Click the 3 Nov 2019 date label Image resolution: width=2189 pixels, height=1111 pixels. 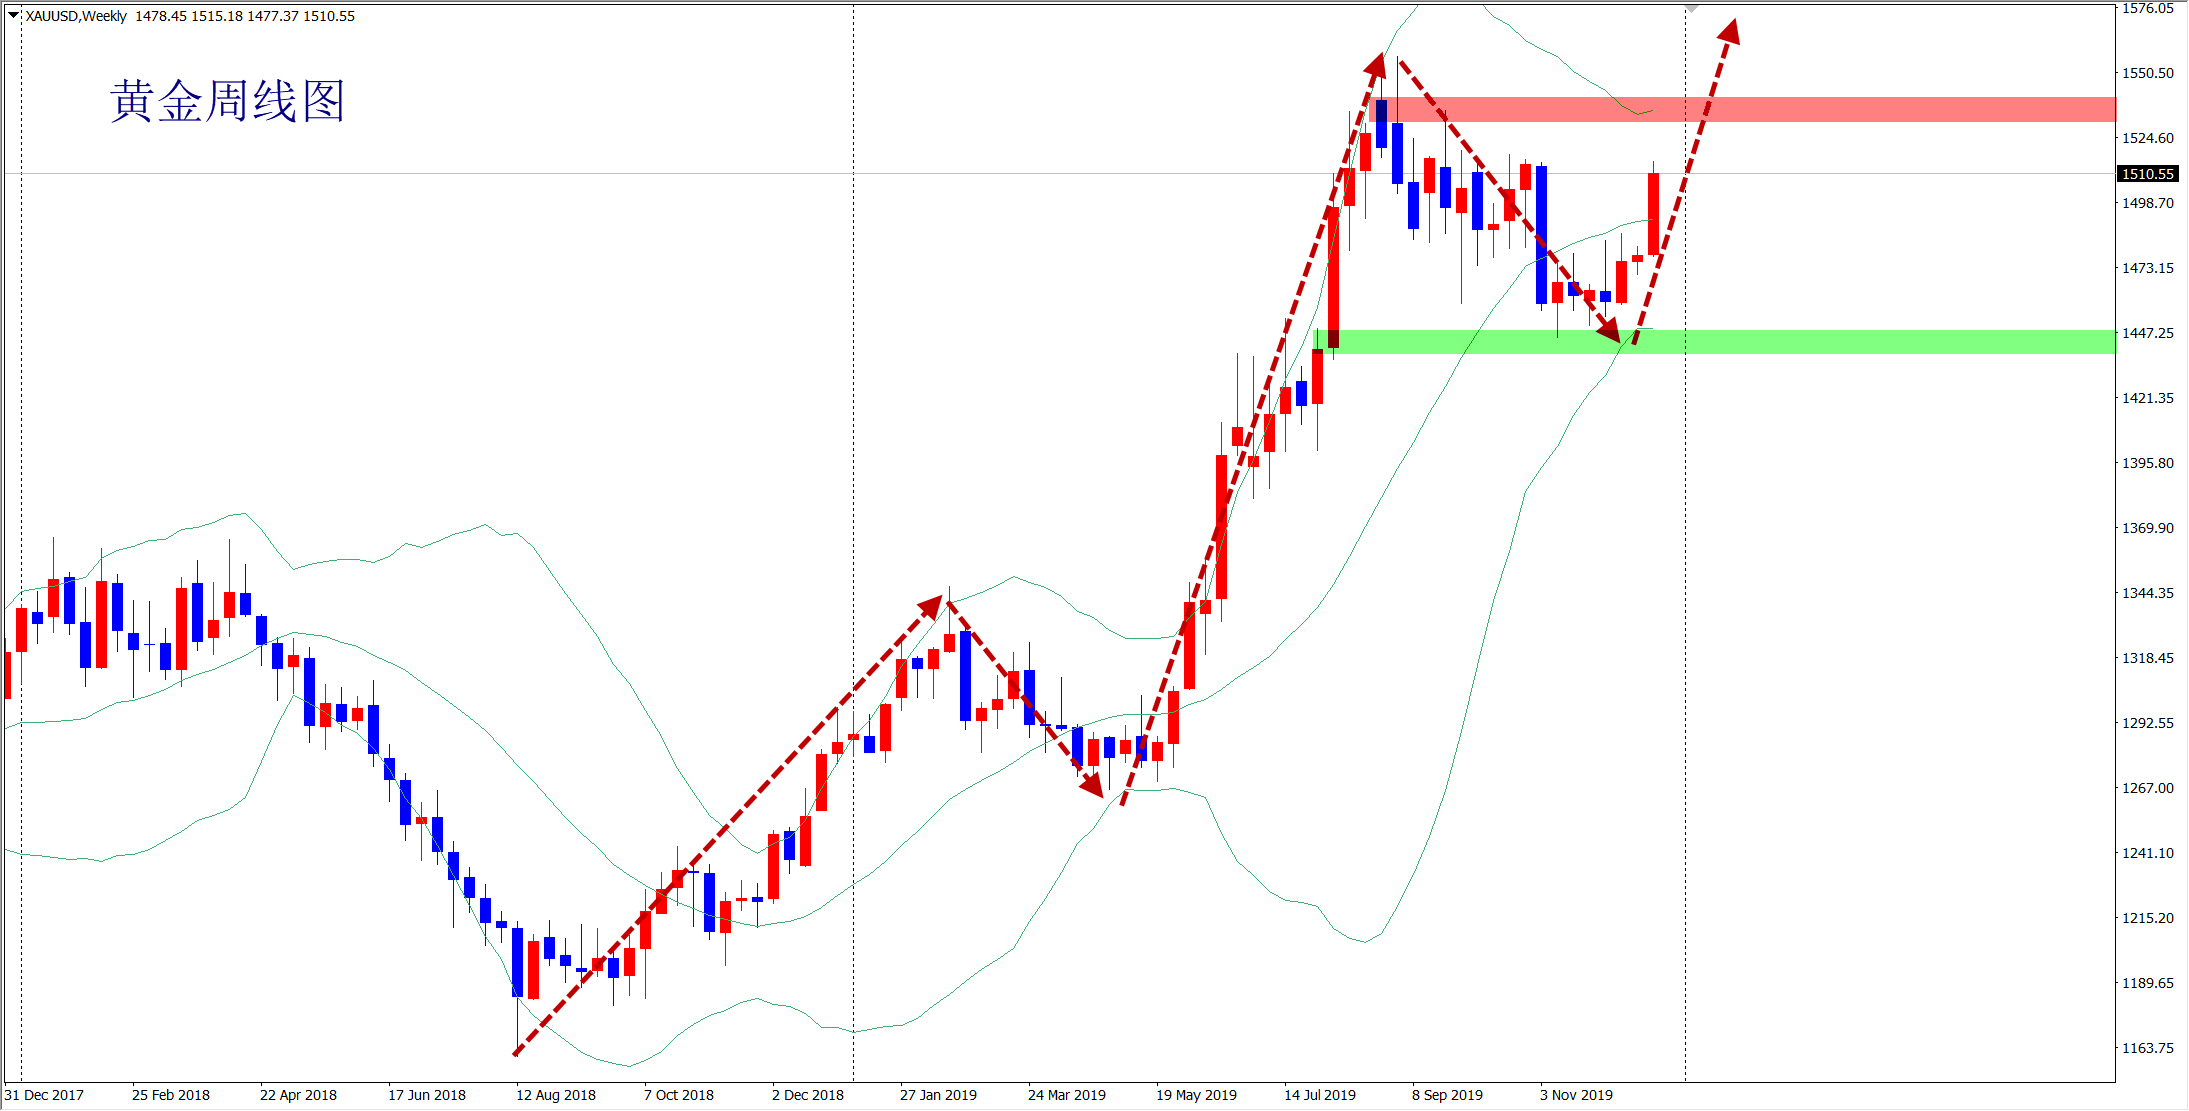pos(1576,1095)
